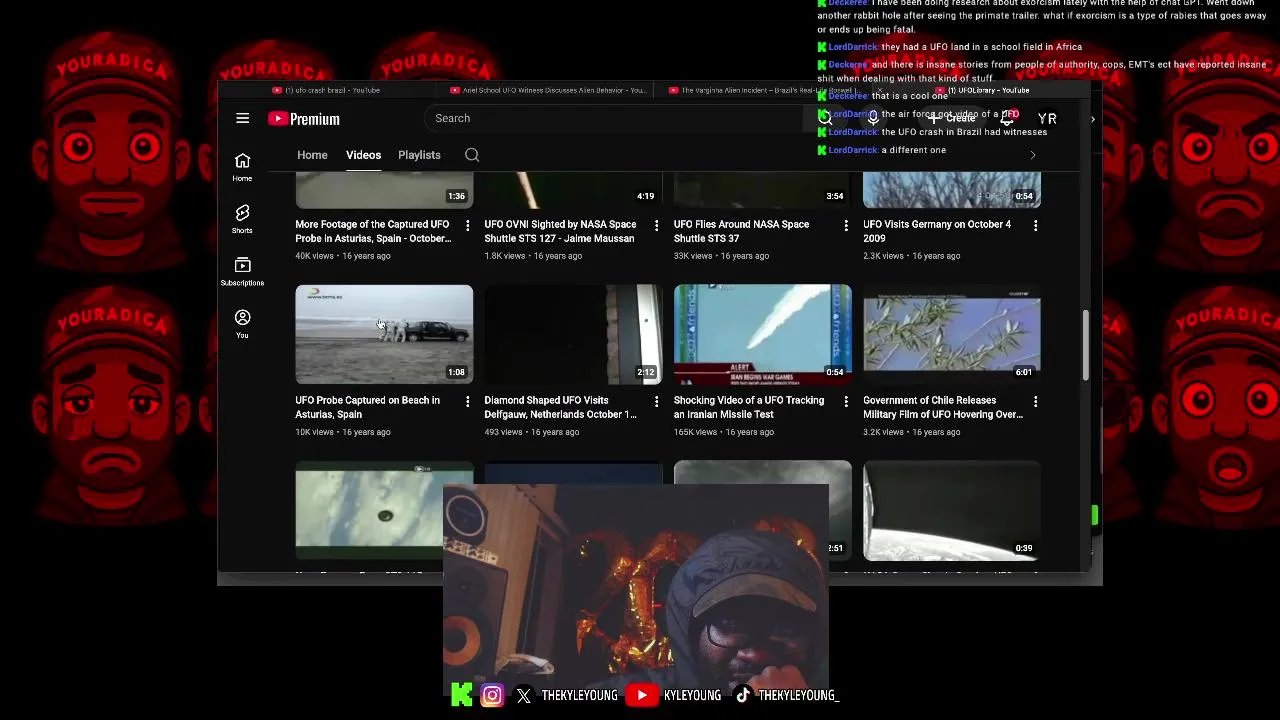This screenshot has height=720, width=1280.
Task: Open video title More Footage of the Captured UFO Probe
Action: tap(373, 232)
